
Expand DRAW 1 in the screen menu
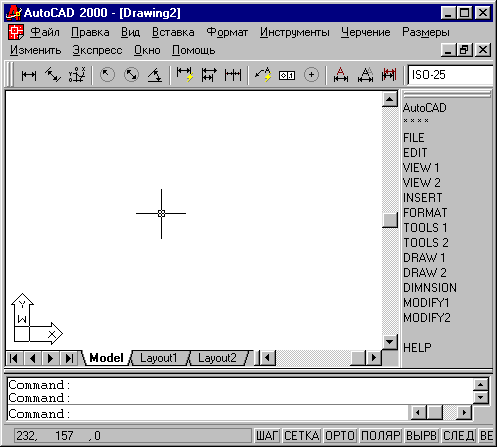(424, 258)
